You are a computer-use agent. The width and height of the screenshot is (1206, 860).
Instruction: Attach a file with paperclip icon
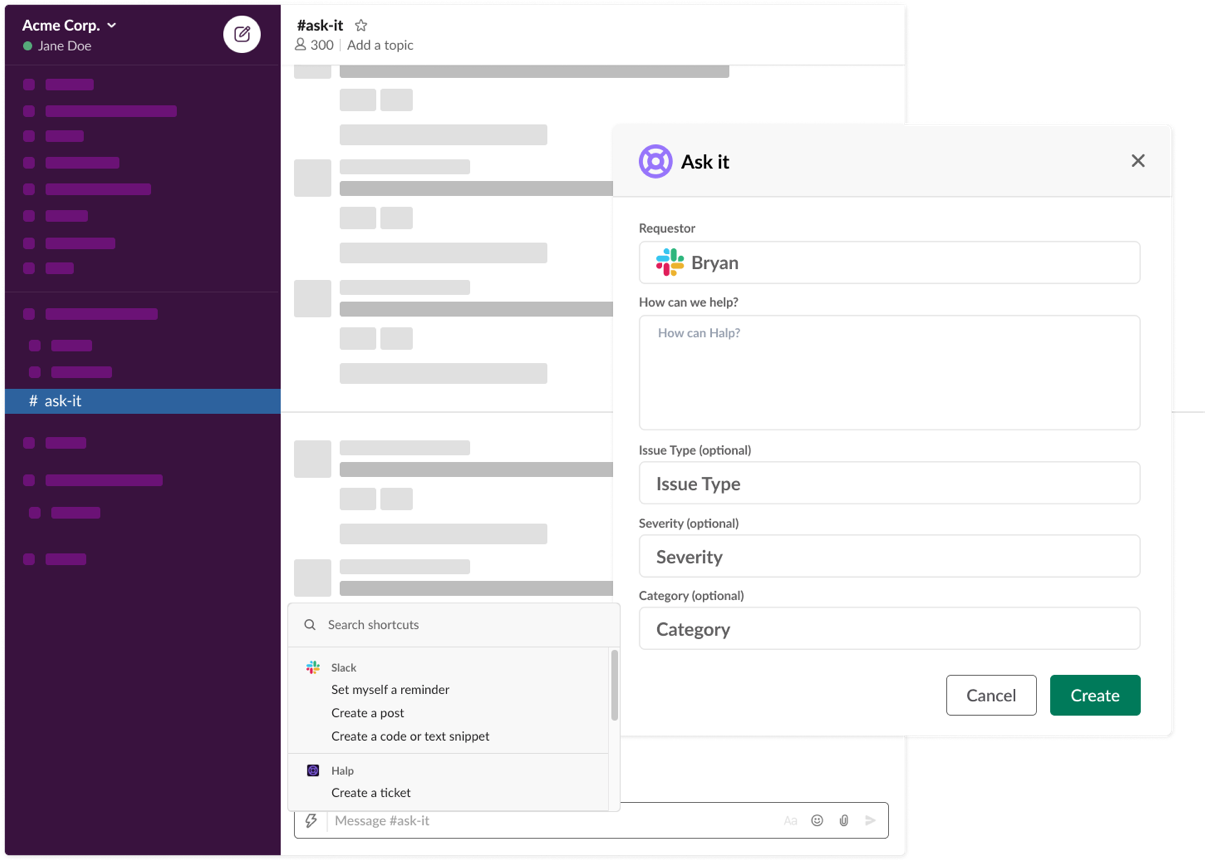tap(844, 821)
